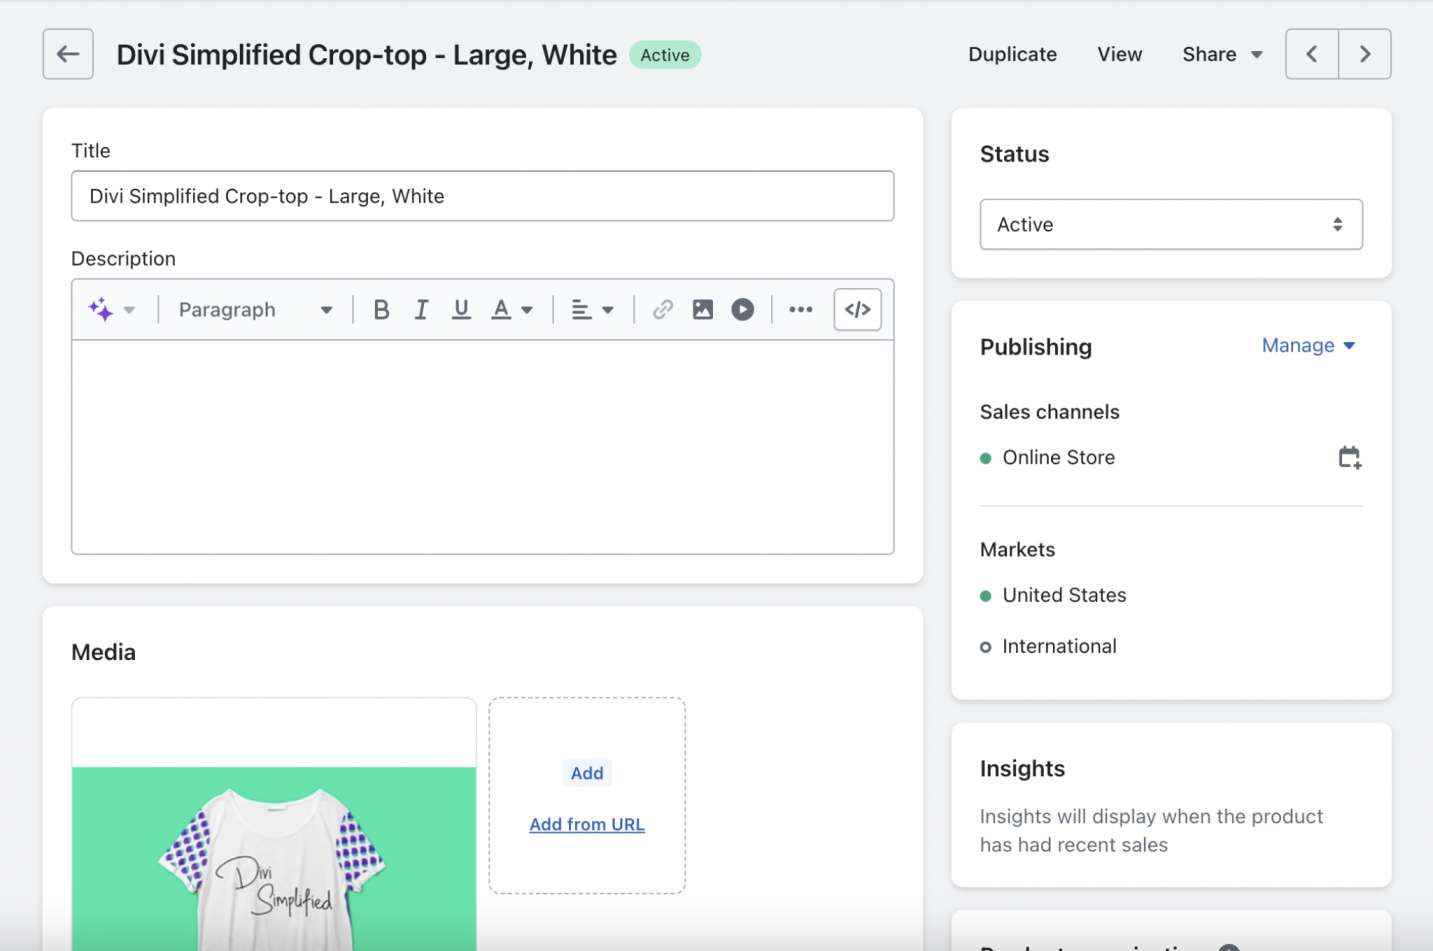Open more formatting options ellipsis
The height and width of the screenshot is (951, 1433).
click(800, 310)
